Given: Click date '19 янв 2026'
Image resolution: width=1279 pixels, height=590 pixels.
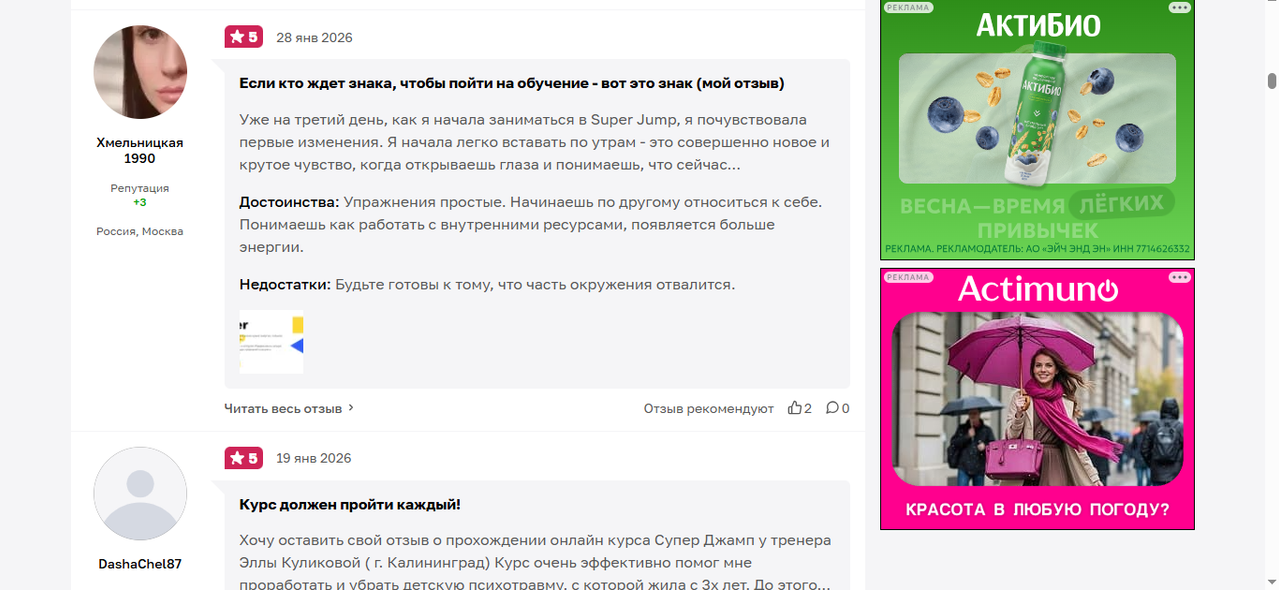Looking at the screenshot, I should [x=314, y=459].
